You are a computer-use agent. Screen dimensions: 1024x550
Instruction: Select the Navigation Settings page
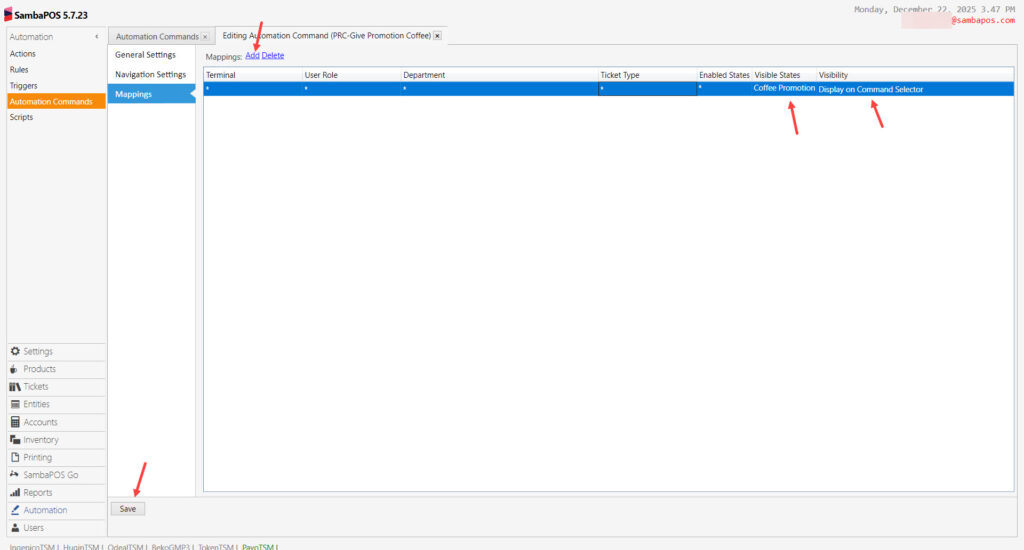150,75
